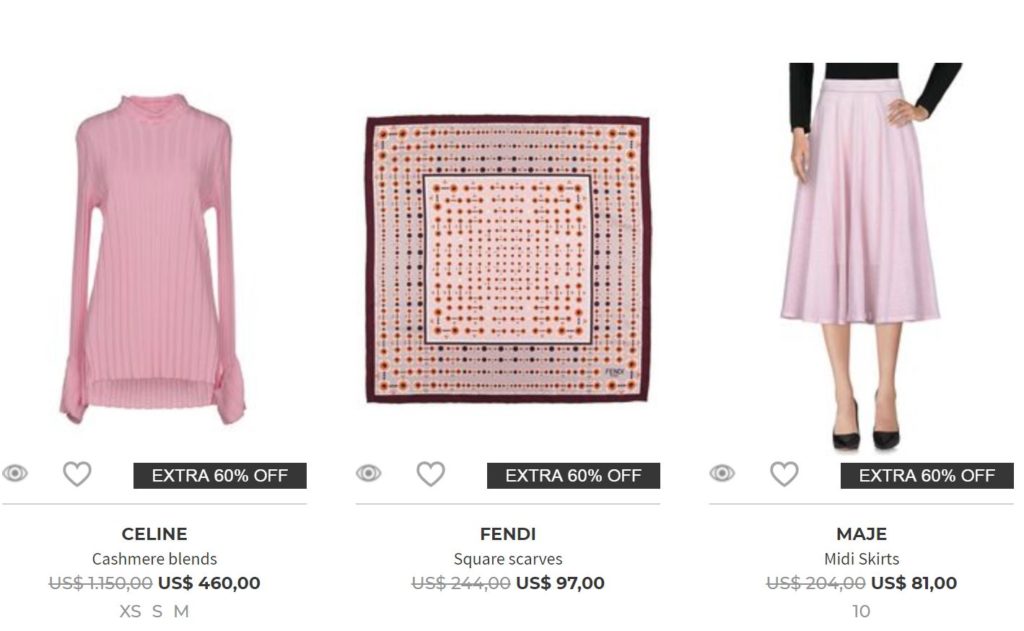The width and height of the screenshot is (1024, 631).
Task: Click Extra 60% Off badge on Fendi scarf
Action: coord(573,476)
